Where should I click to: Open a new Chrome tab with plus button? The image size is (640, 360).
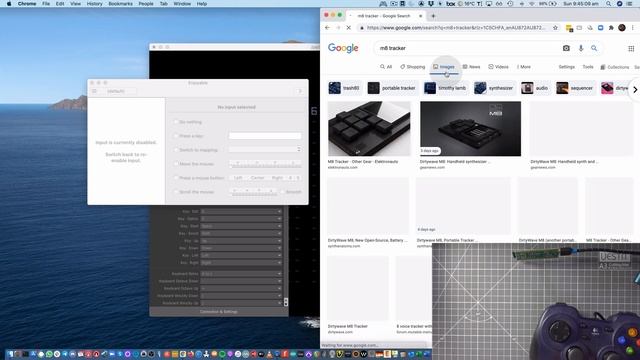pos(433,16)
